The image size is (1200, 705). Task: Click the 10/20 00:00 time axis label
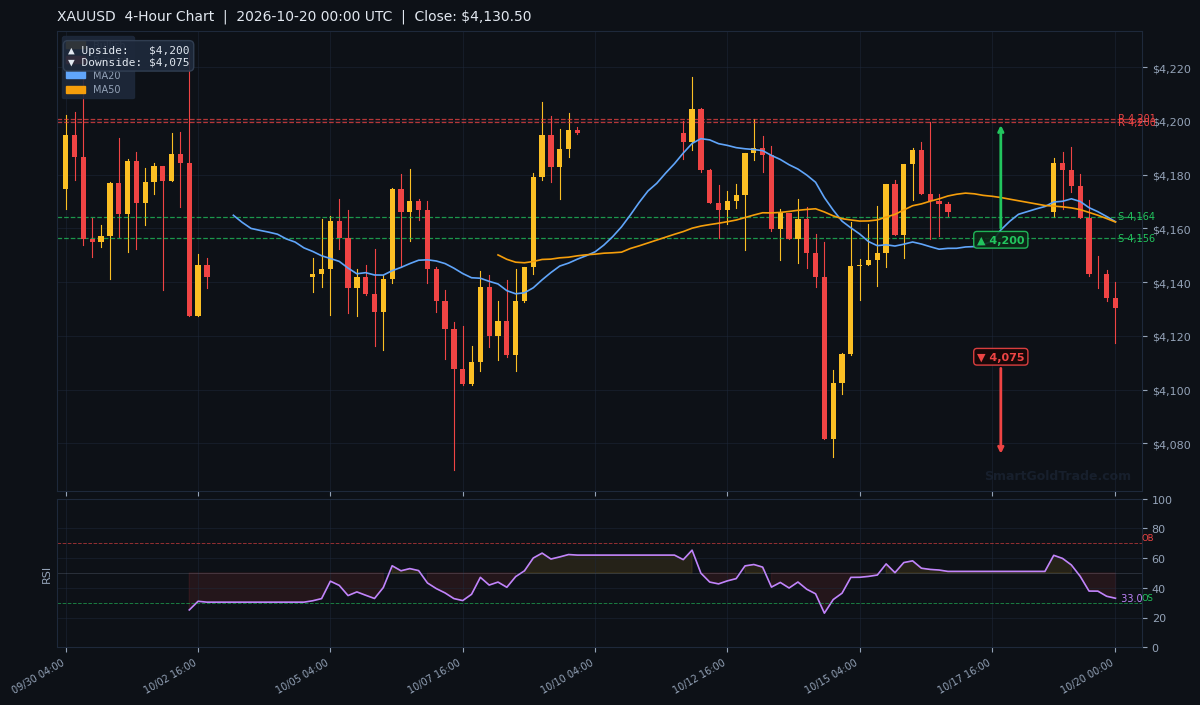[1087, 676]
